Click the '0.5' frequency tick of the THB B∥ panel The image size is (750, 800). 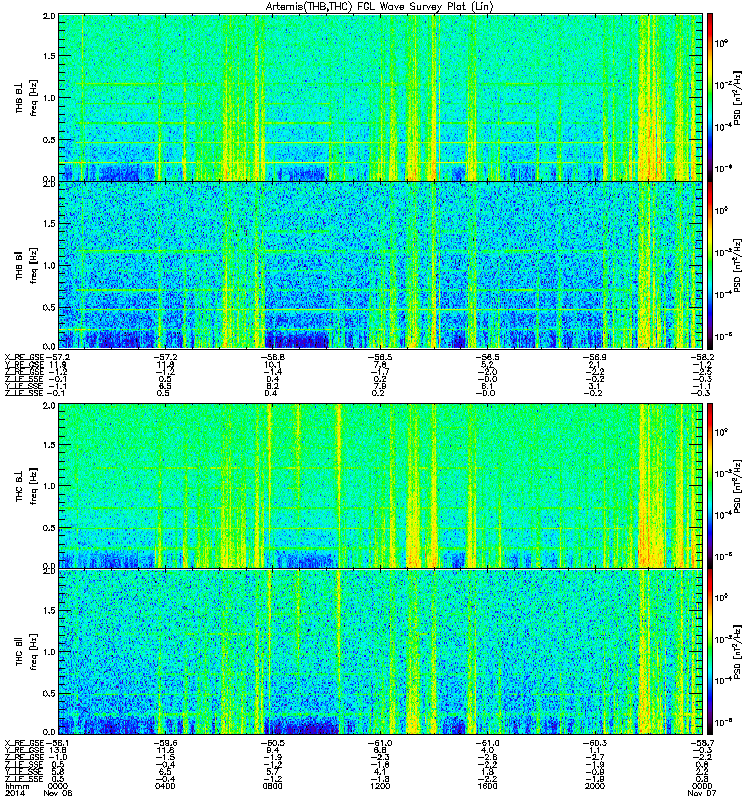(49, 307)
